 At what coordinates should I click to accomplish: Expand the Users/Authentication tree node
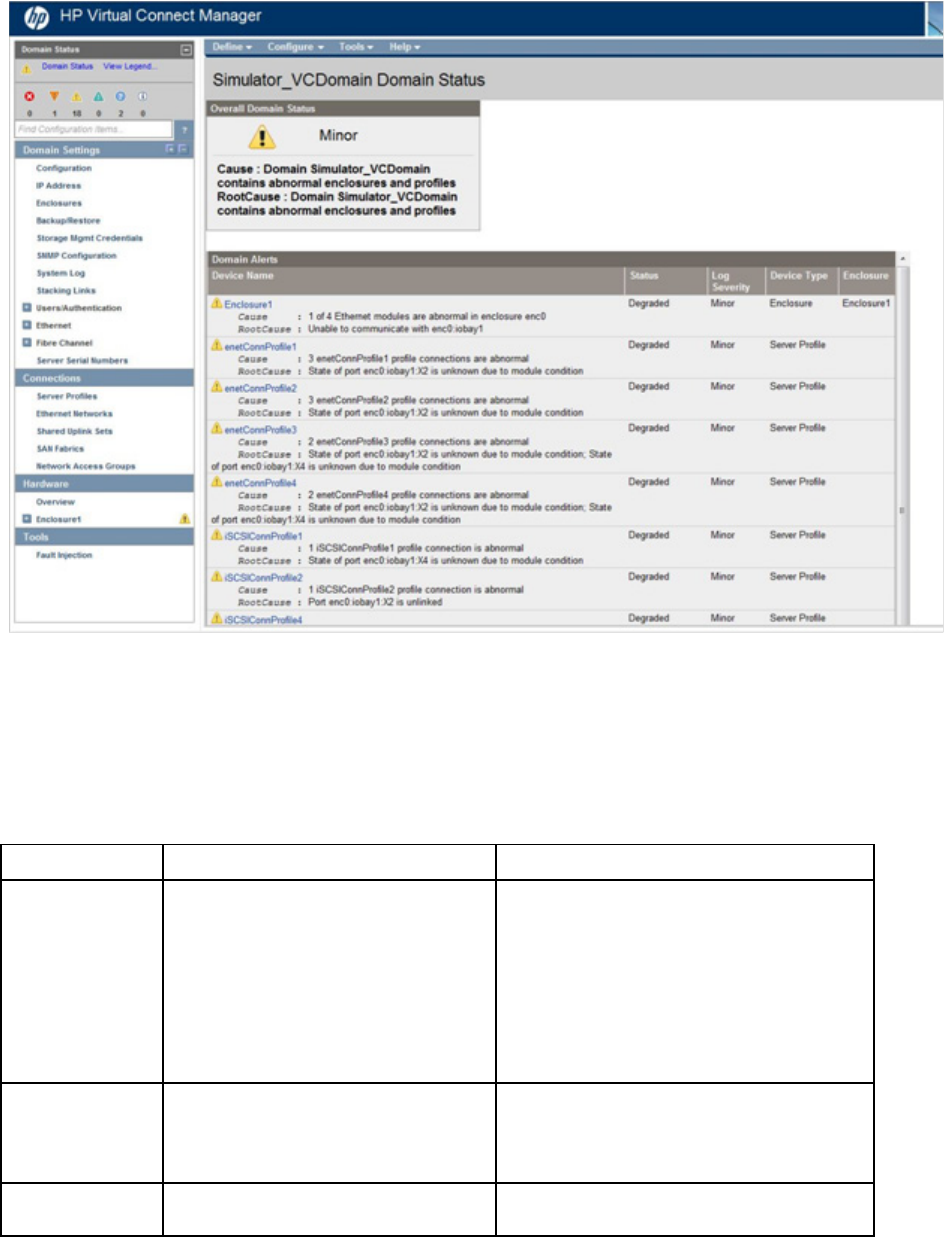pos(27,308)
